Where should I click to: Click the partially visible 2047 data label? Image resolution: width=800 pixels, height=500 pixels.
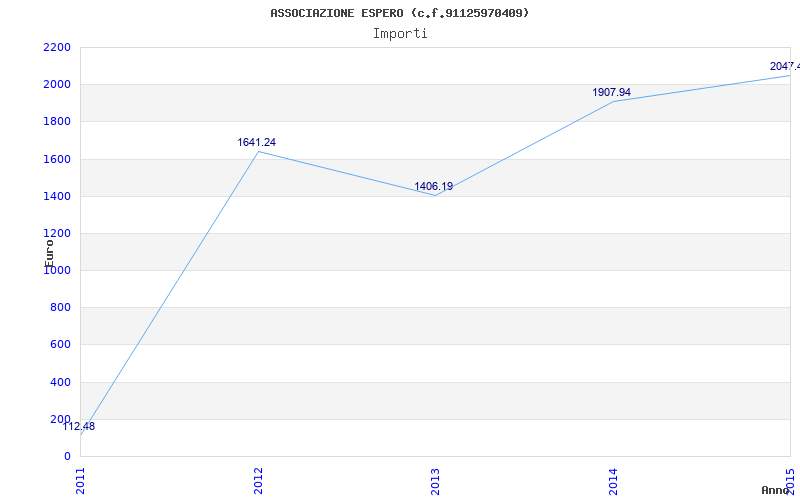785,66
